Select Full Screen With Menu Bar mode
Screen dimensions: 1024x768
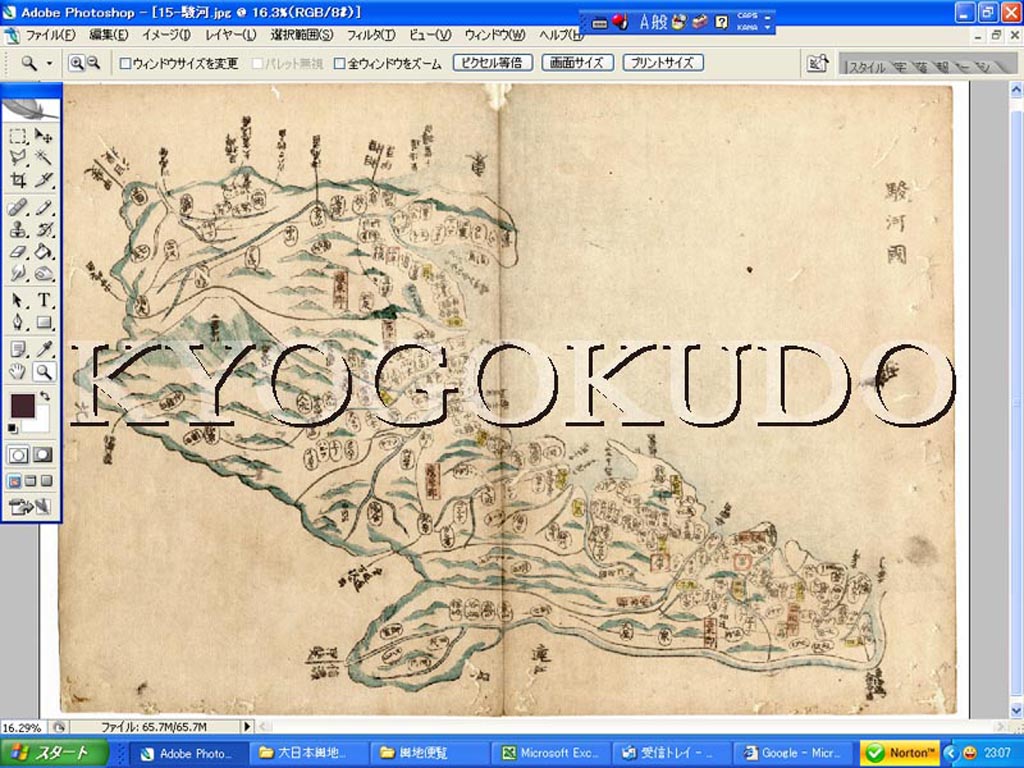tap(30, 481)
